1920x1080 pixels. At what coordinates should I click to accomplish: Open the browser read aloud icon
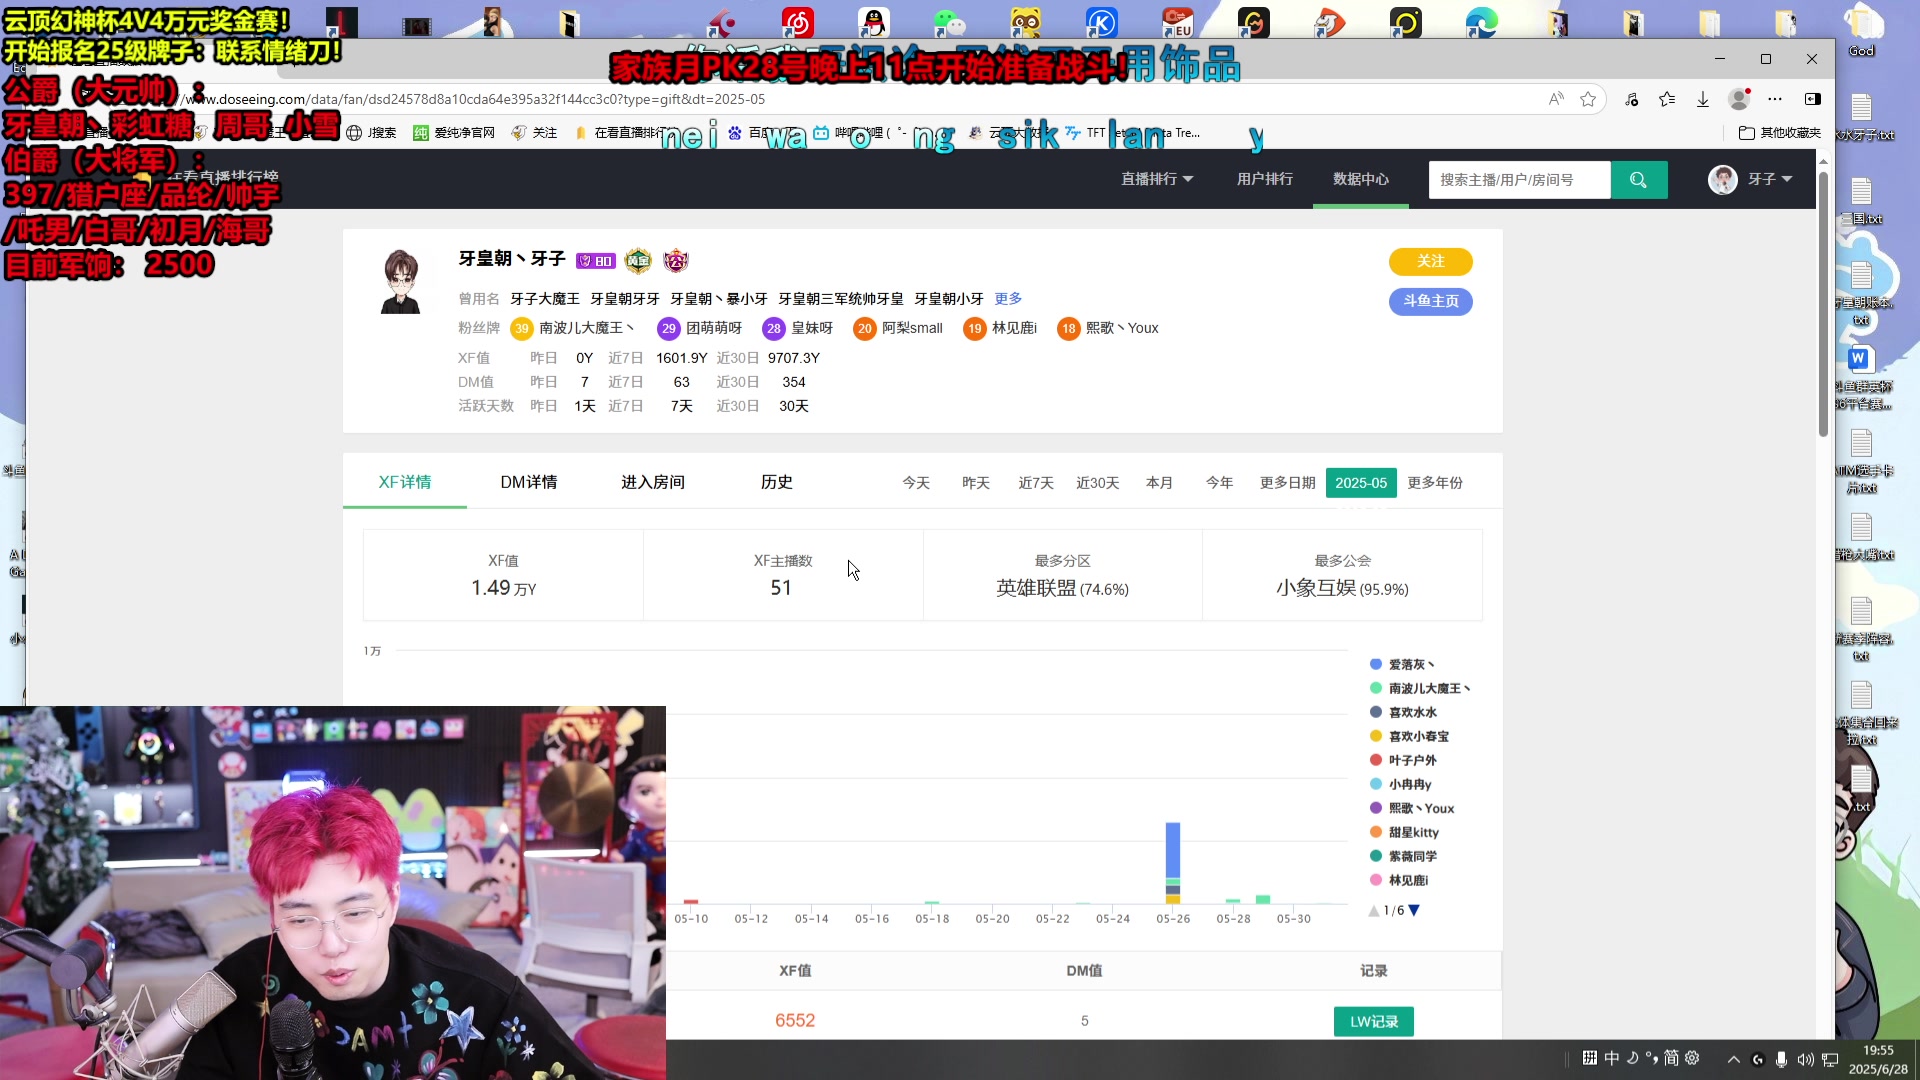1556,99
